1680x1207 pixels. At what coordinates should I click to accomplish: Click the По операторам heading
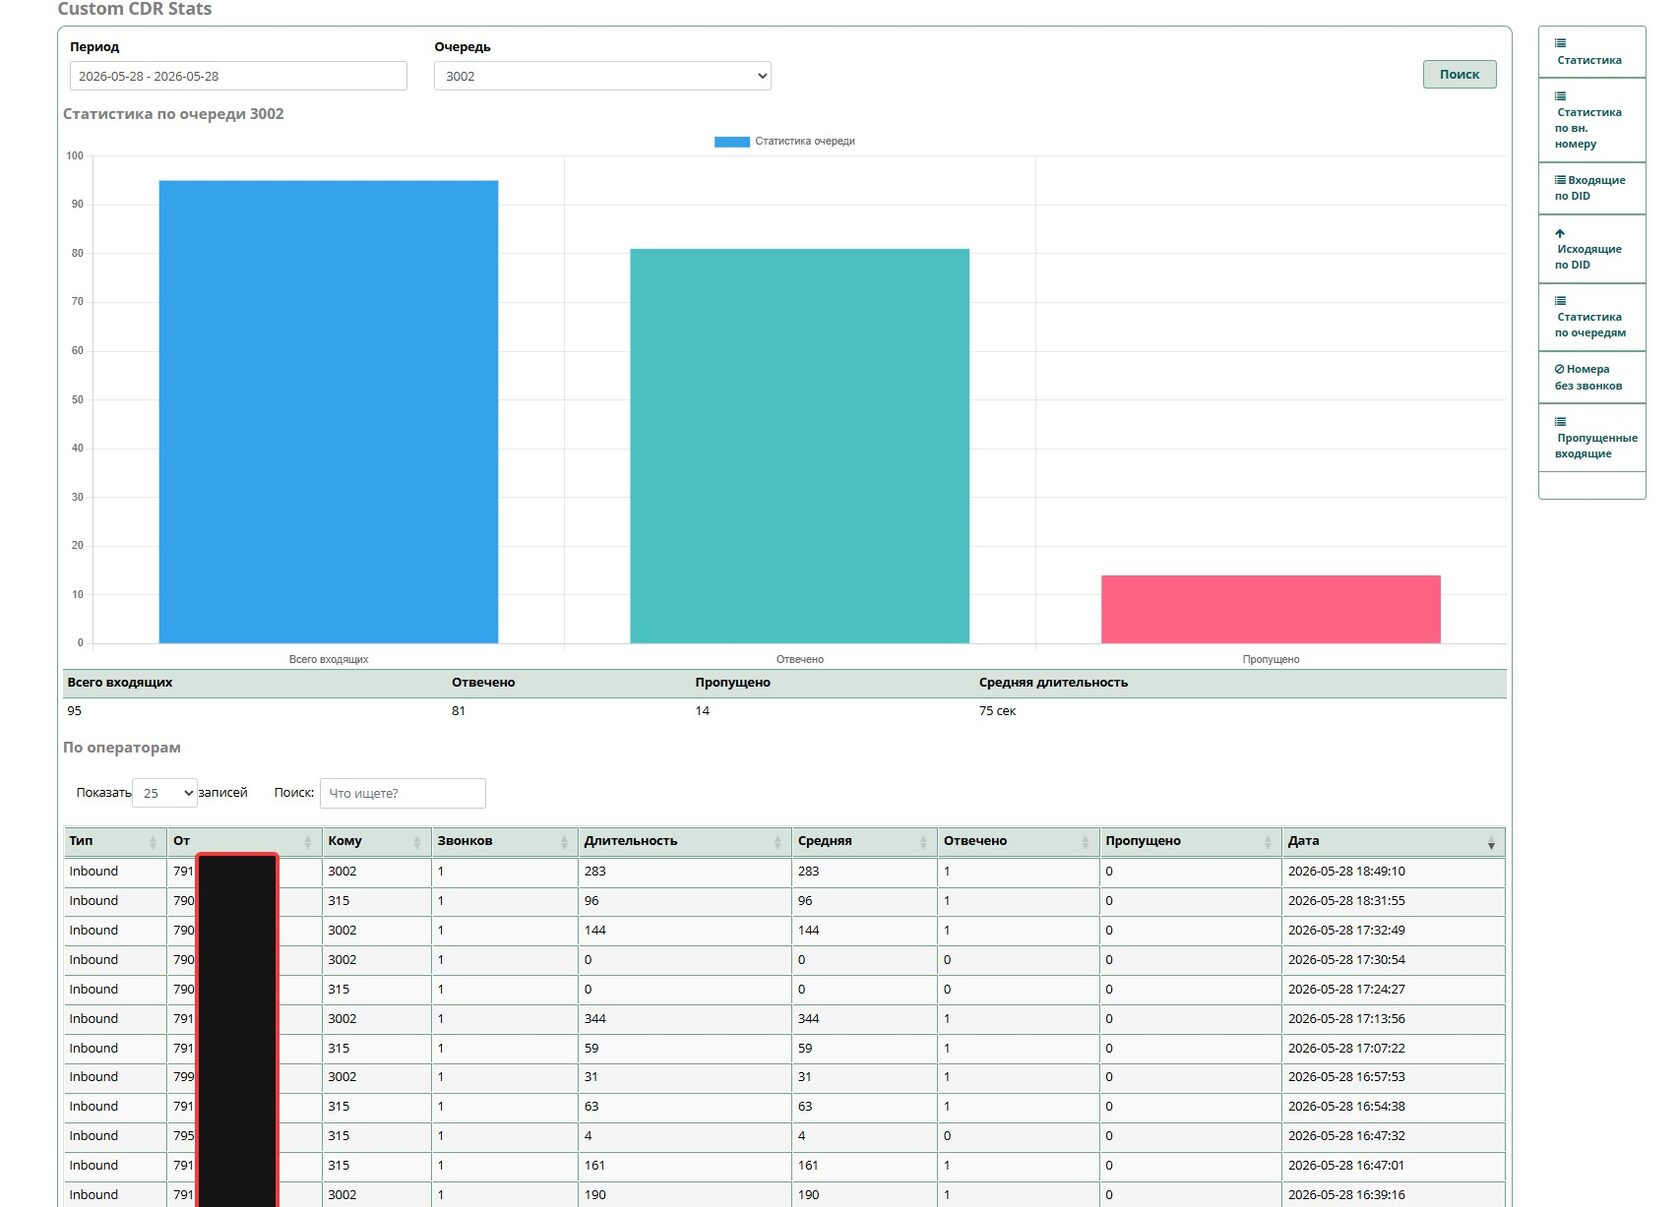click(x=122, y=748)
